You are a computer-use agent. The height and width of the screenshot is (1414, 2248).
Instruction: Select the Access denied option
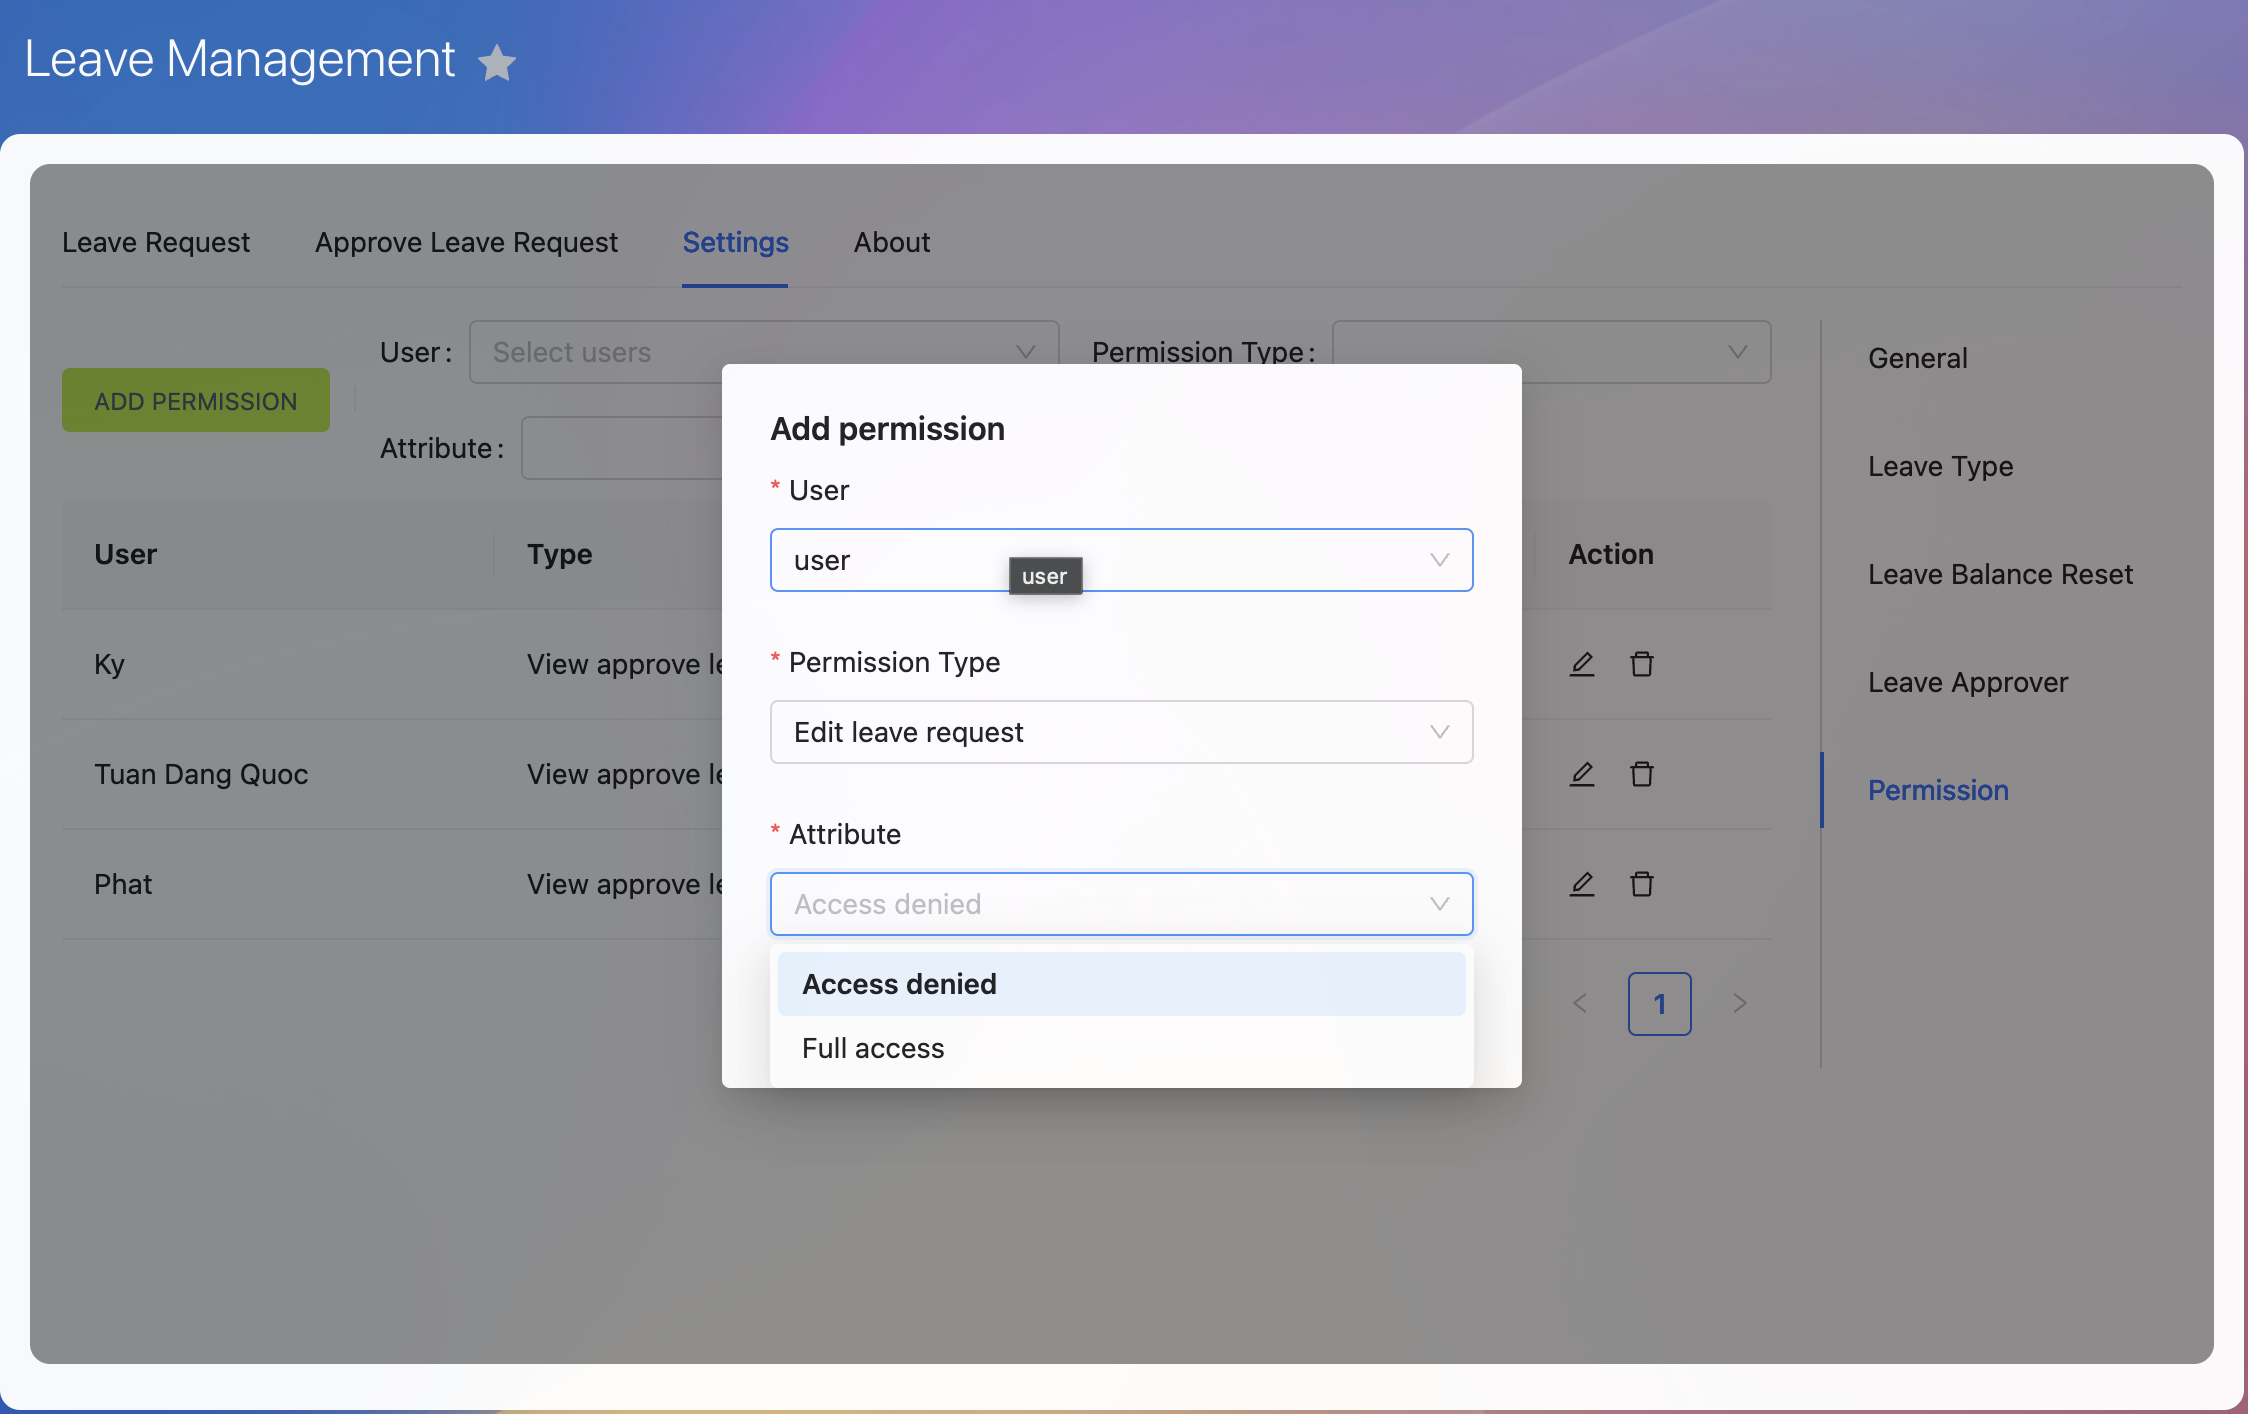point(899,984)
